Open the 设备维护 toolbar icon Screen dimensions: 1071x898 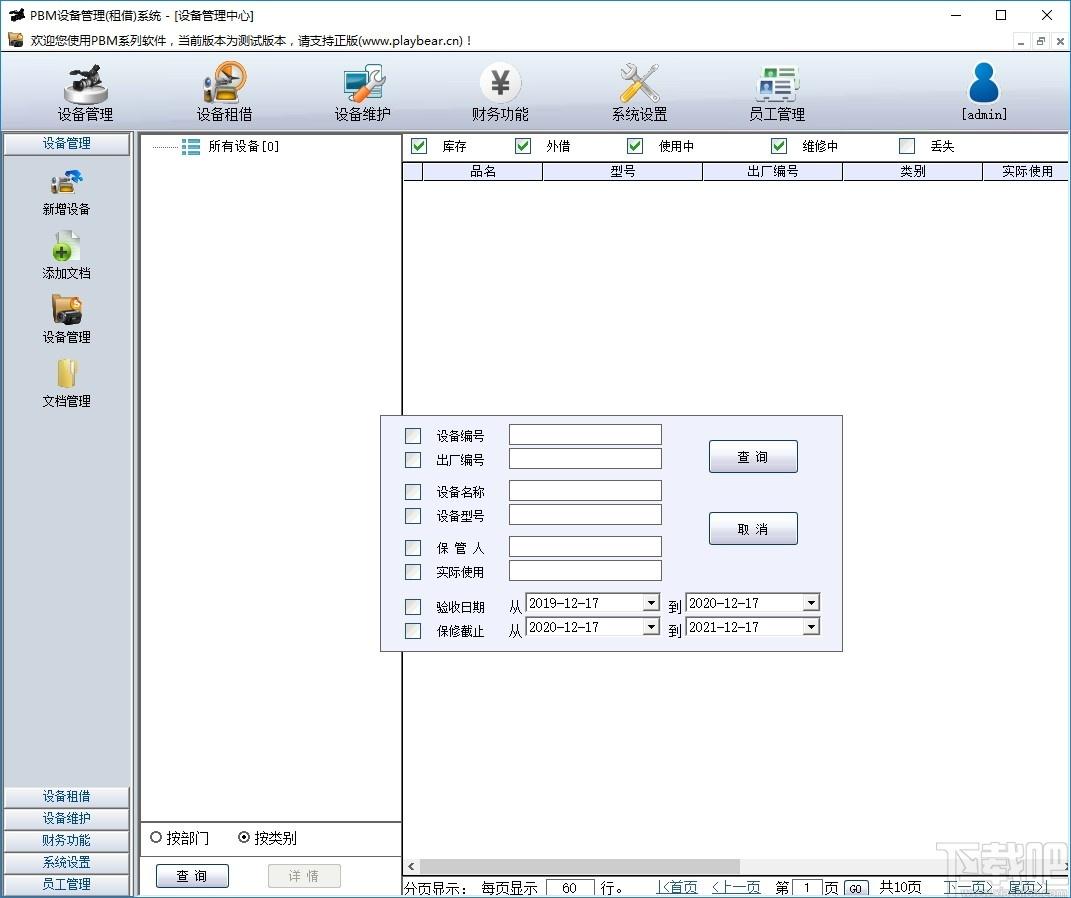point(363,83)
